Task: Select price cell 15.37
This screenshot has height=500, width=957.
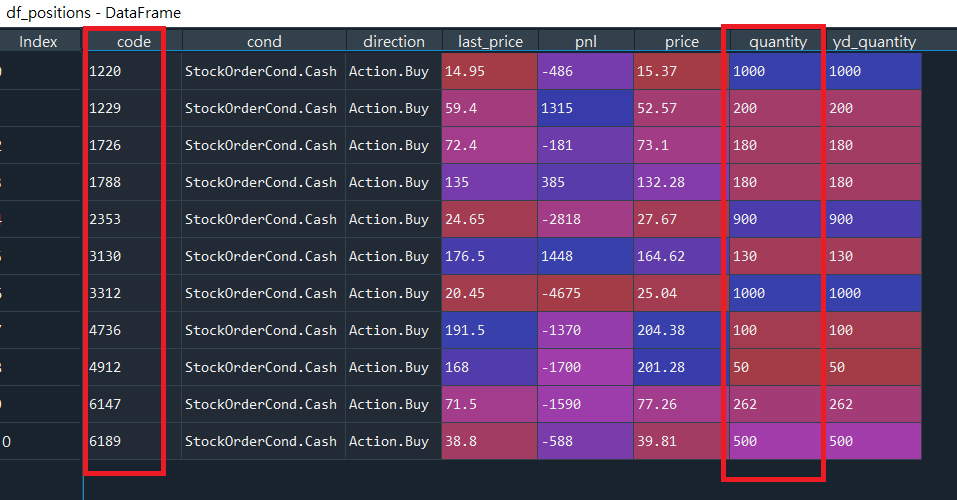Action: (682, 71)
